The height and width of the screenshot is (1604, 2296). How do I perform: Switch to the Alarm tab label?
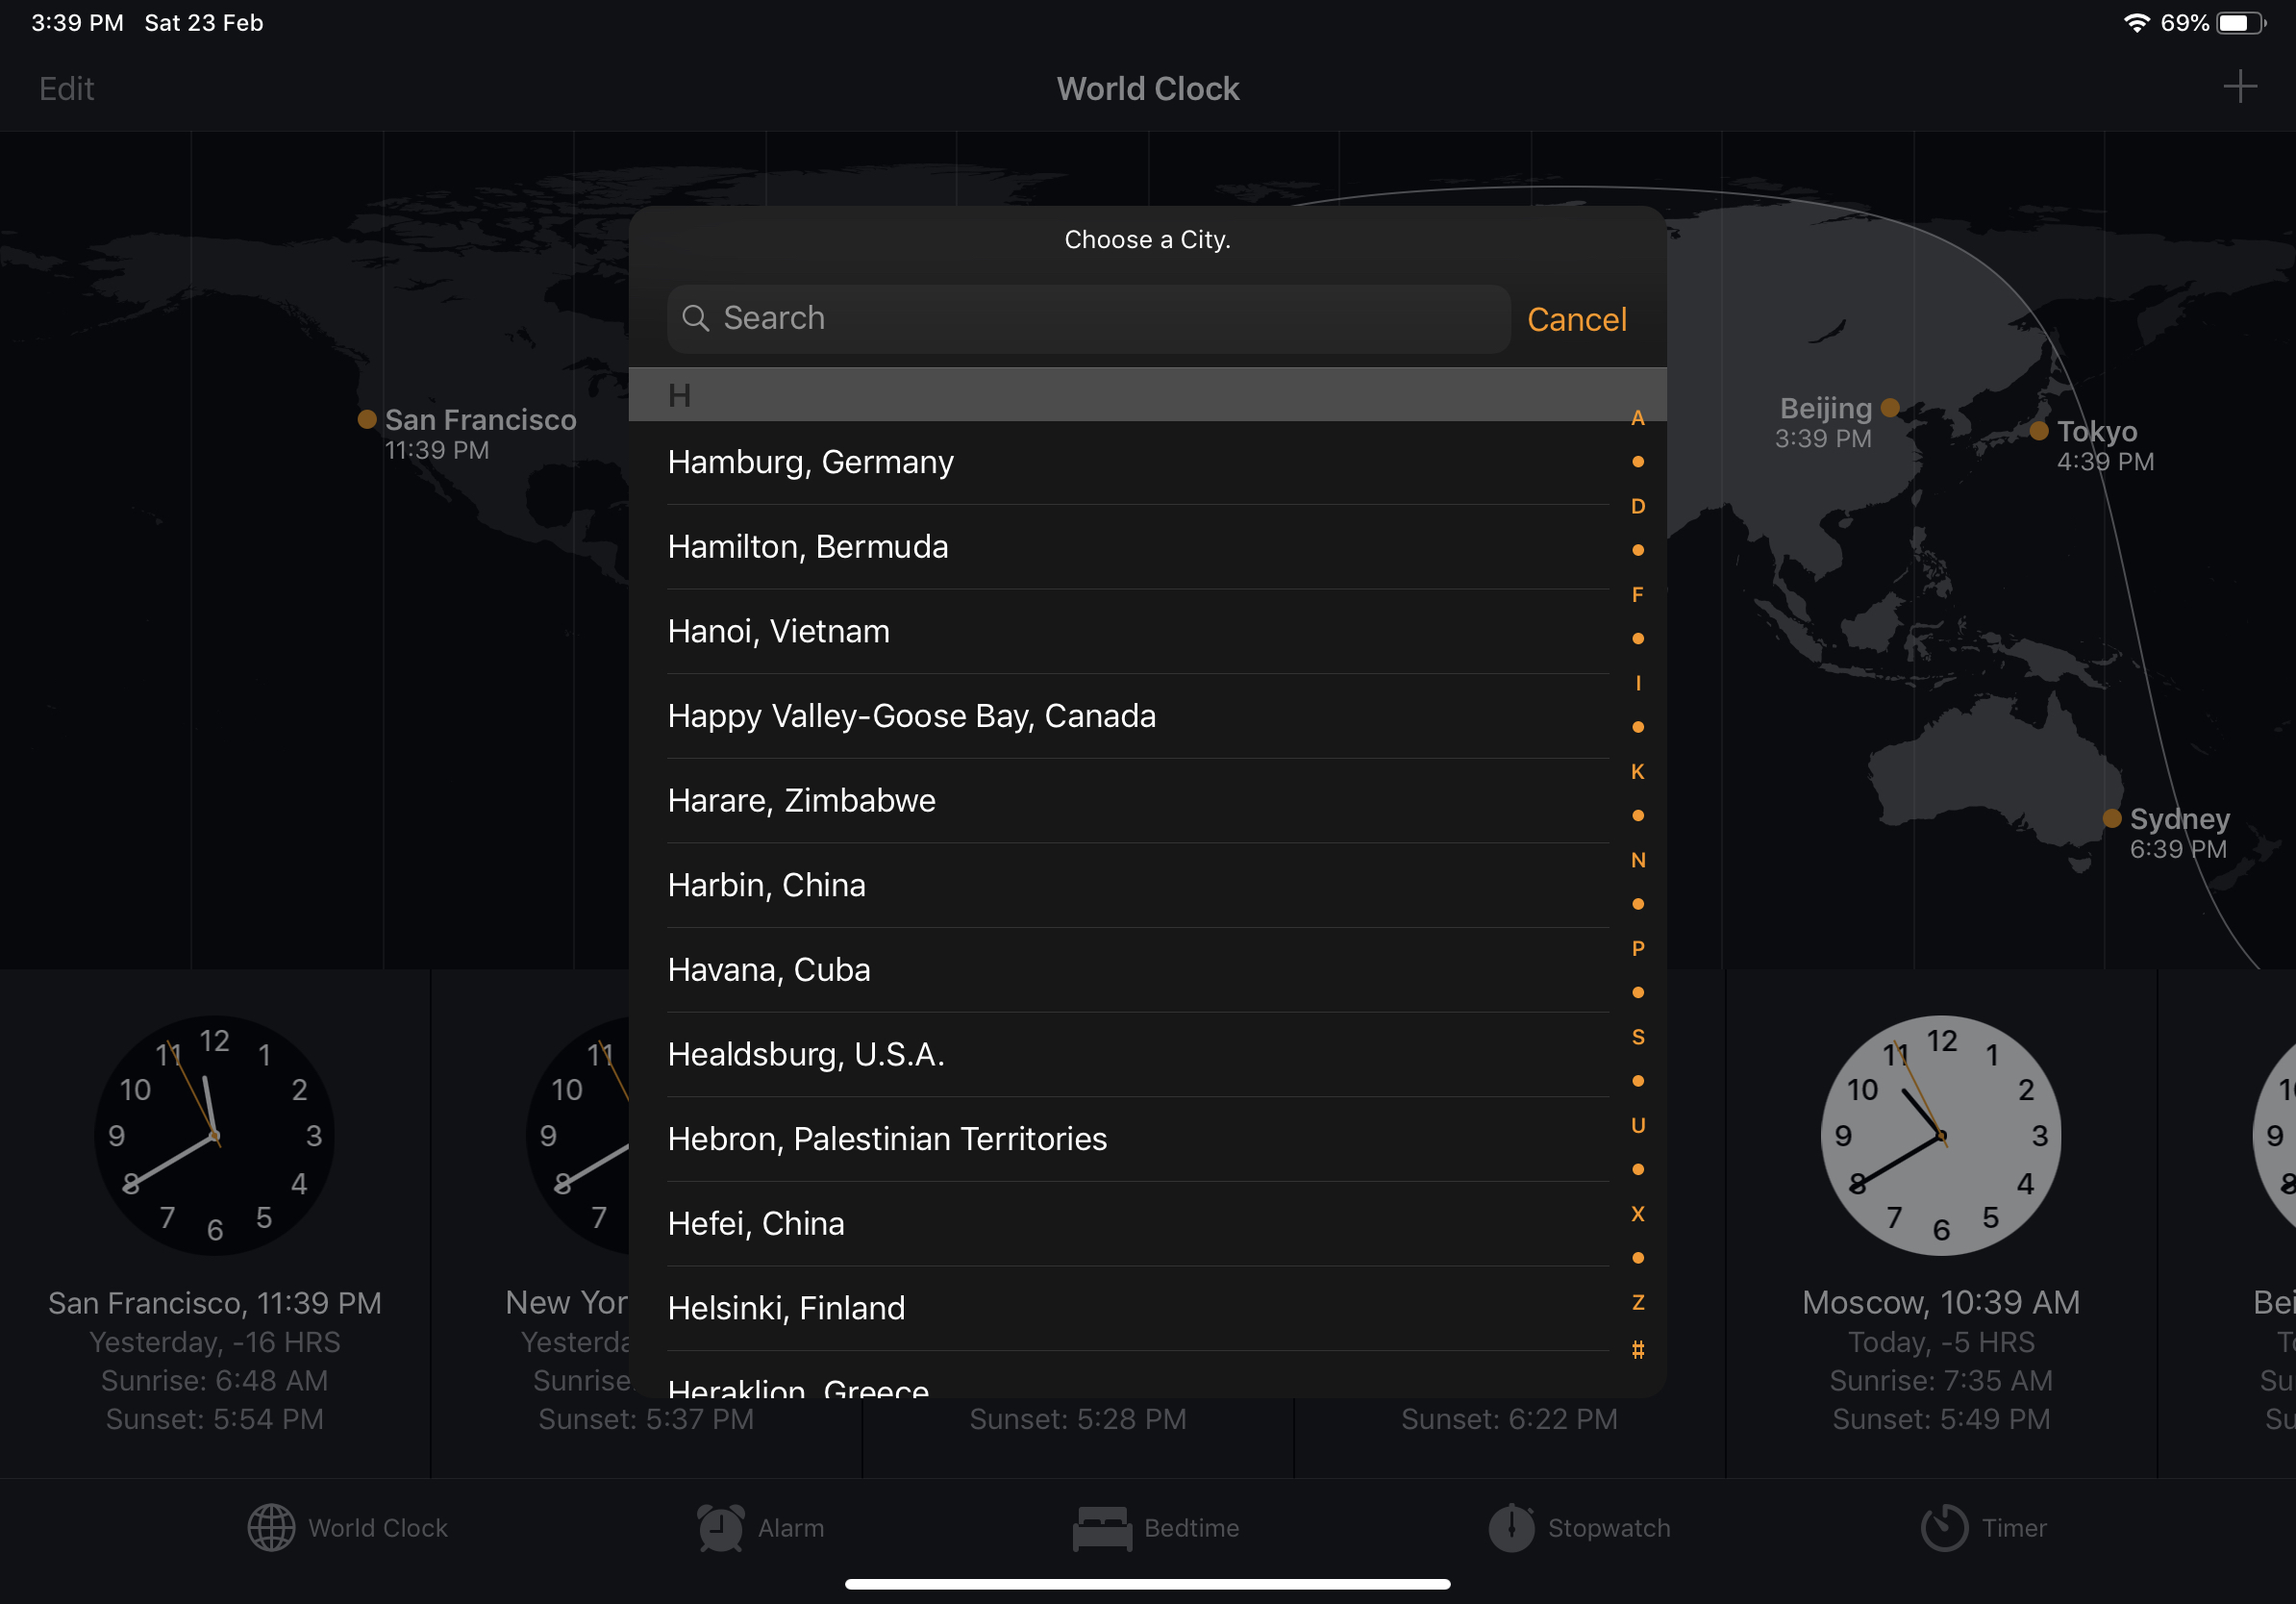pyautogui.click(x=791, y=1528)
